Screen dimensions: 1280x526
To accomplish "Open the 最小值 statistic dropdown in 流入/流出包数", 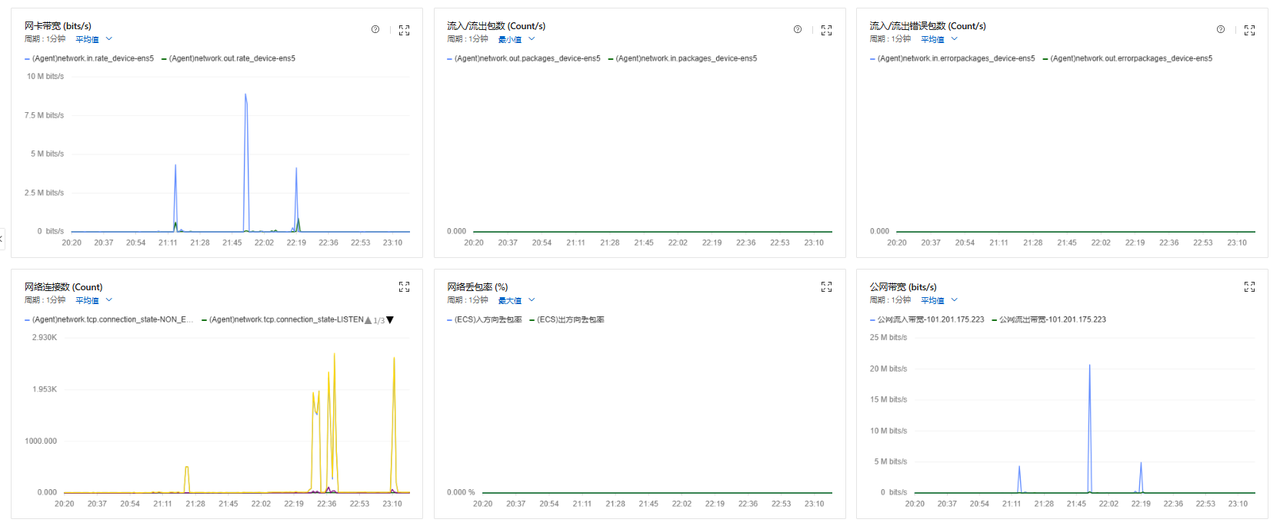I will coord(516,39).
